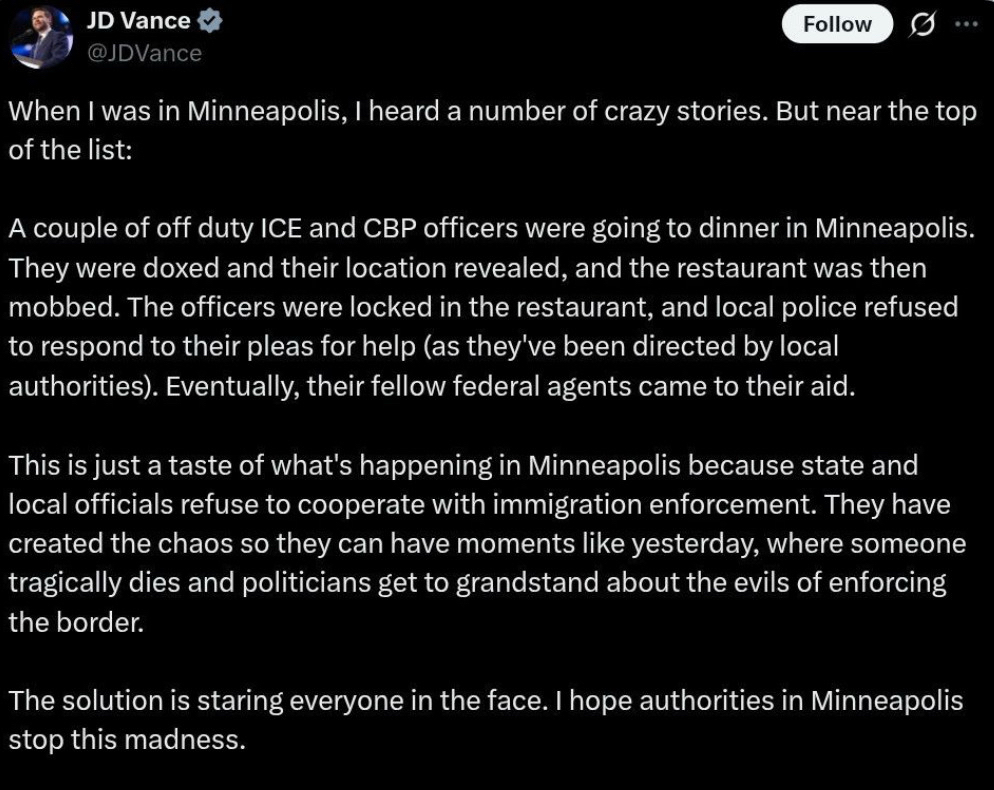This screenshot has height=790, width=994.
Task: Follow JD Vance
Action: coord(837,24)
